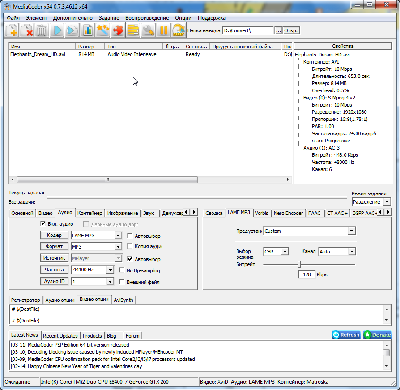This screenshot has width=400, height=390.
Task: Click the green Donate button
Action: tap(377, 335)
